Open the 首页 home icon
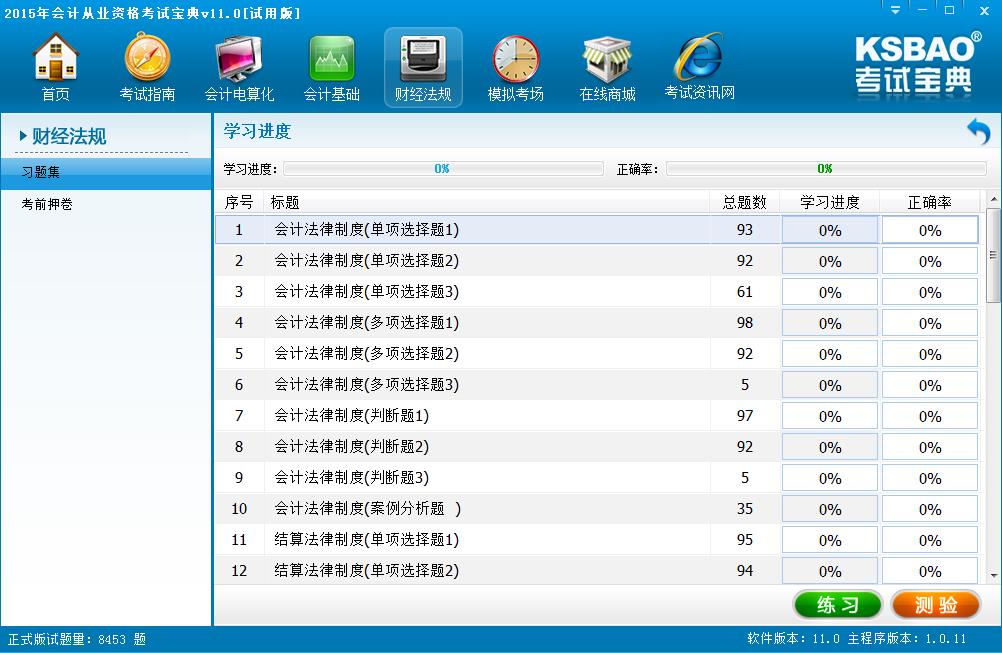The image size is (1002, 653). click(56, 67)
